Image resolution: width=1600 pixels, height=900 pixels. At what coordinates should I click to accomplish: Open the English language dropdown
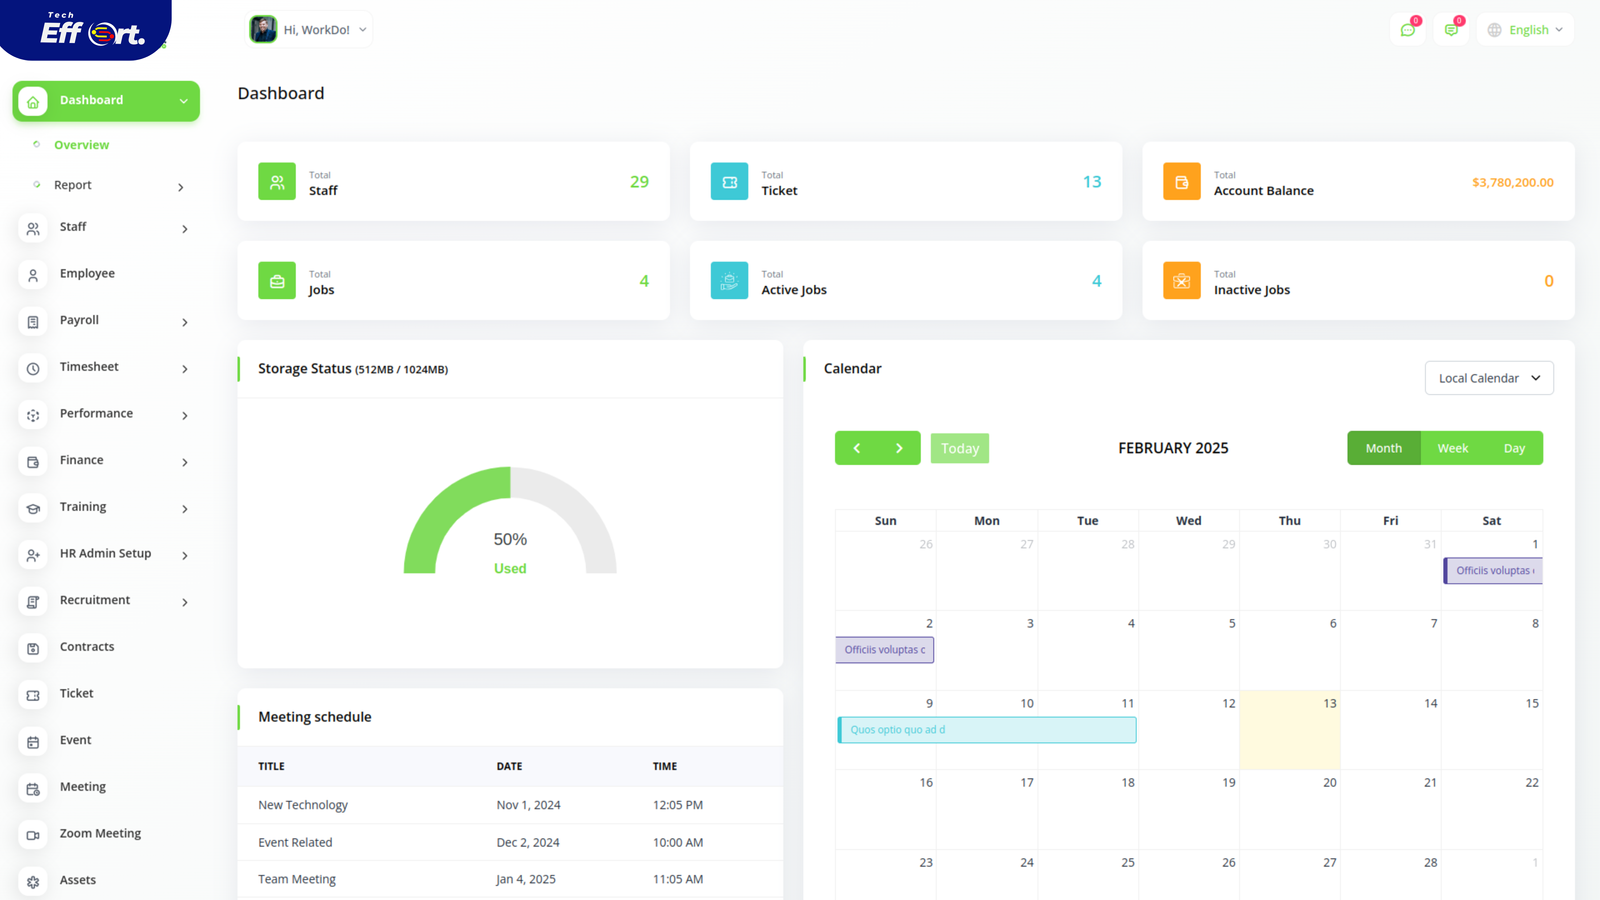[1525, 30]
